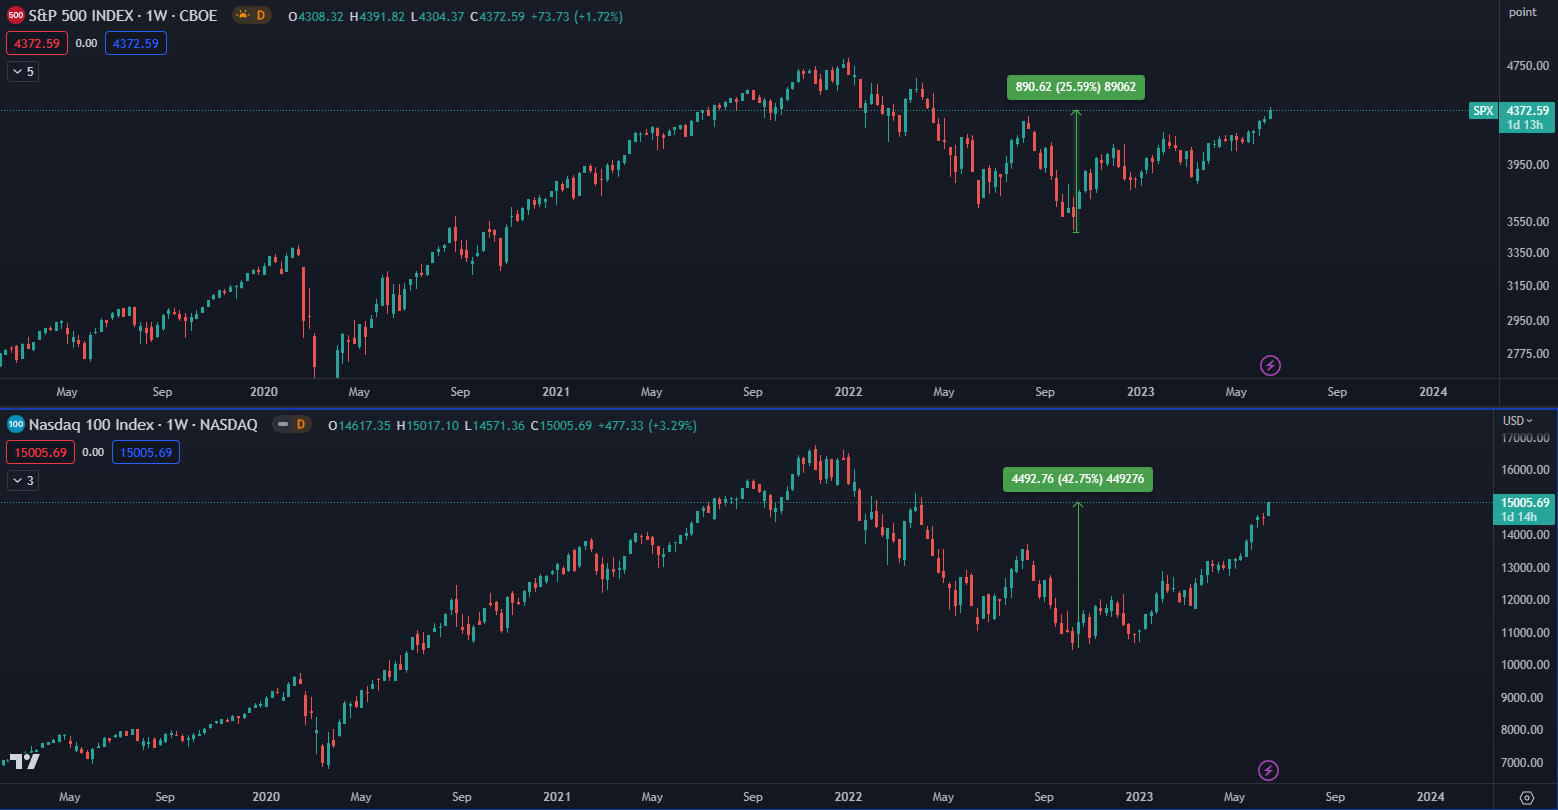Click the 15005.69 current price label on axis
Screen dimensions: 1558x810
tap(1525, 503)
